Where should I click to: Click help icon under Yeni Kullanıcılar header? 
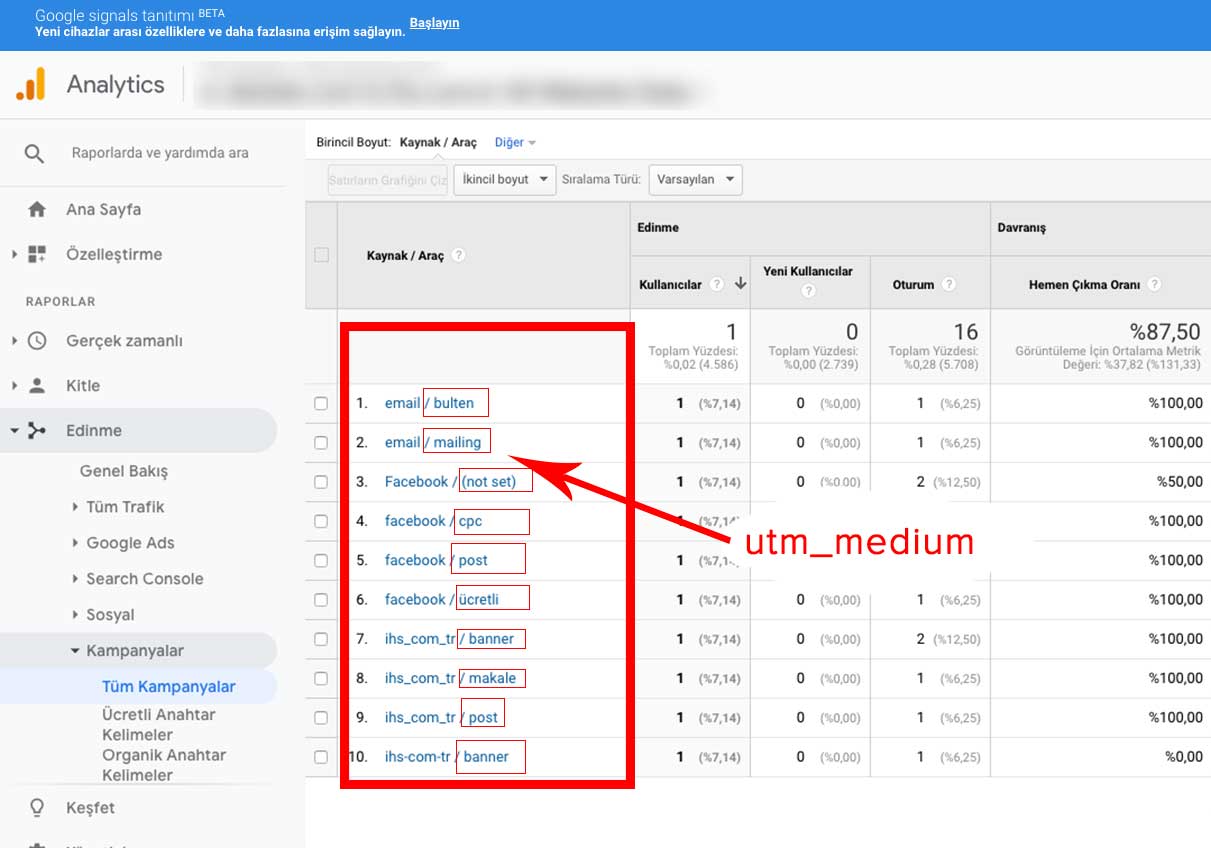coord(808,291)
